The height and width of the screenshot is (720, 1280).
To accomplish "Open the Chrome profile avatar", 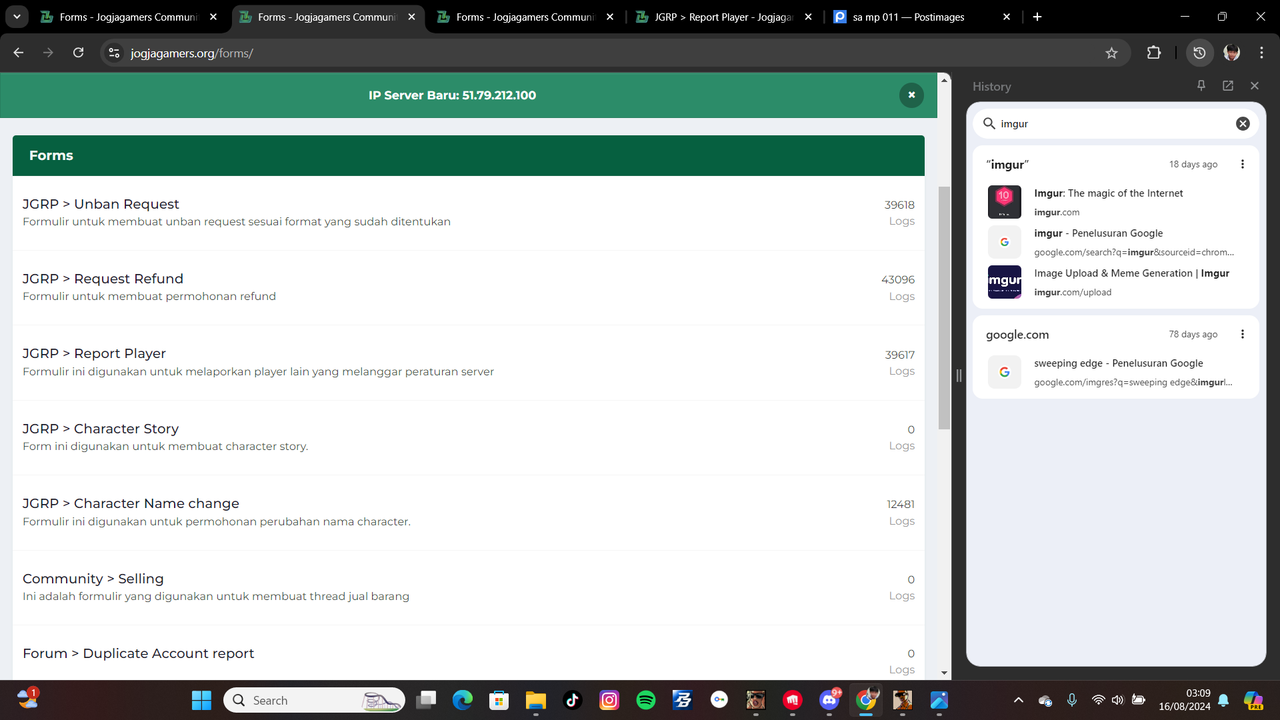I will click(x=1231, y=53).
